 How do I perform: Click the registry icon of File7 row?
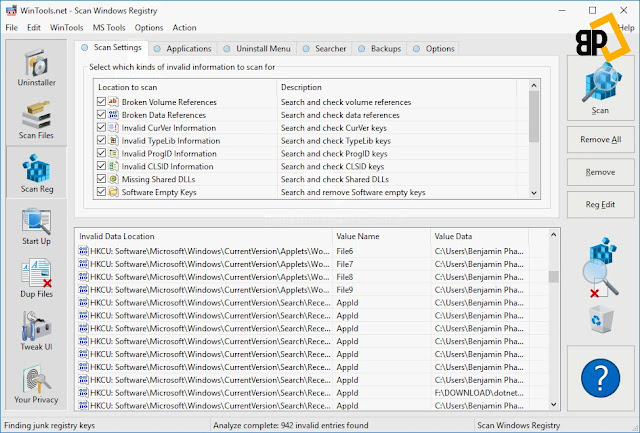click(83, 264)
